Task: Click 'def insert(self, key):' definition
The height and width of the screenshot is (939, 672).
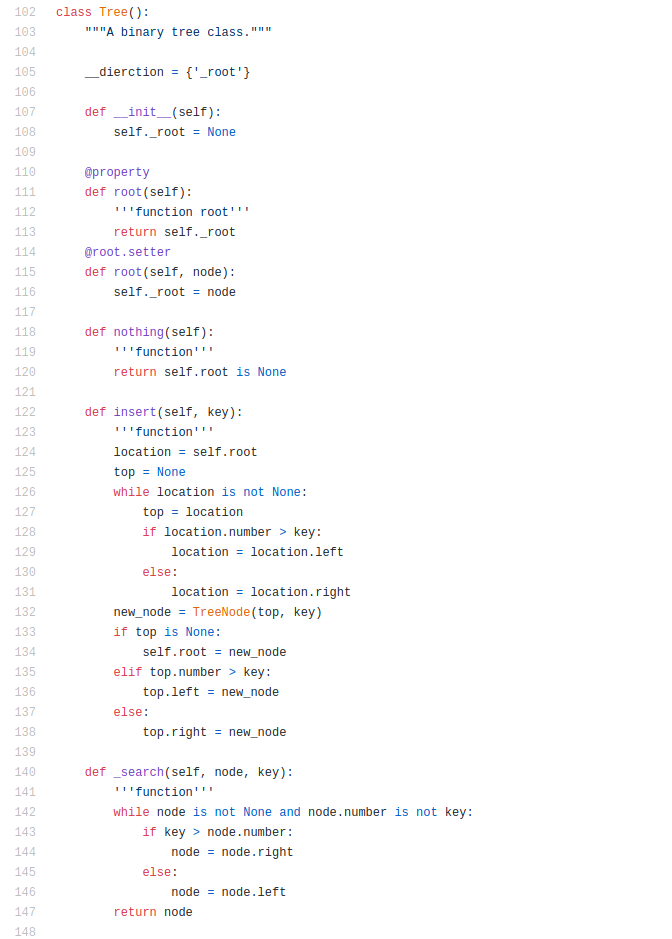Action: [x=164, y=412]
